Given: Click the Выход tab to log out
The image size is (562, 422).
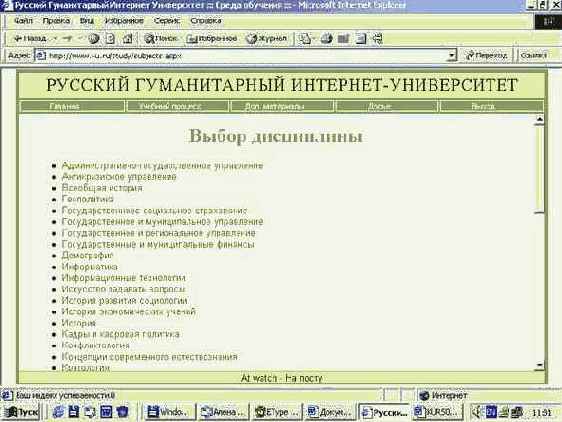Looking at the screenshot, I should tap(491, 106).
